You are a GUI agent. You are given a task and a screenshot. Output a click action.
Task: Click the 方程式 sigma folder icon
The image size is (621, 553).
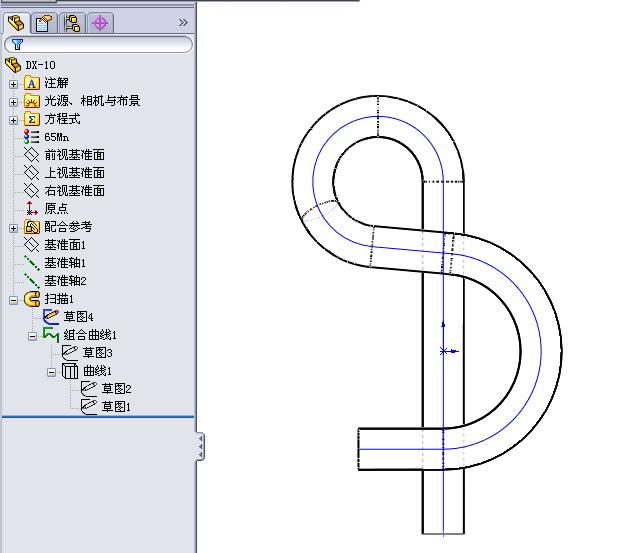pos(32,119)
